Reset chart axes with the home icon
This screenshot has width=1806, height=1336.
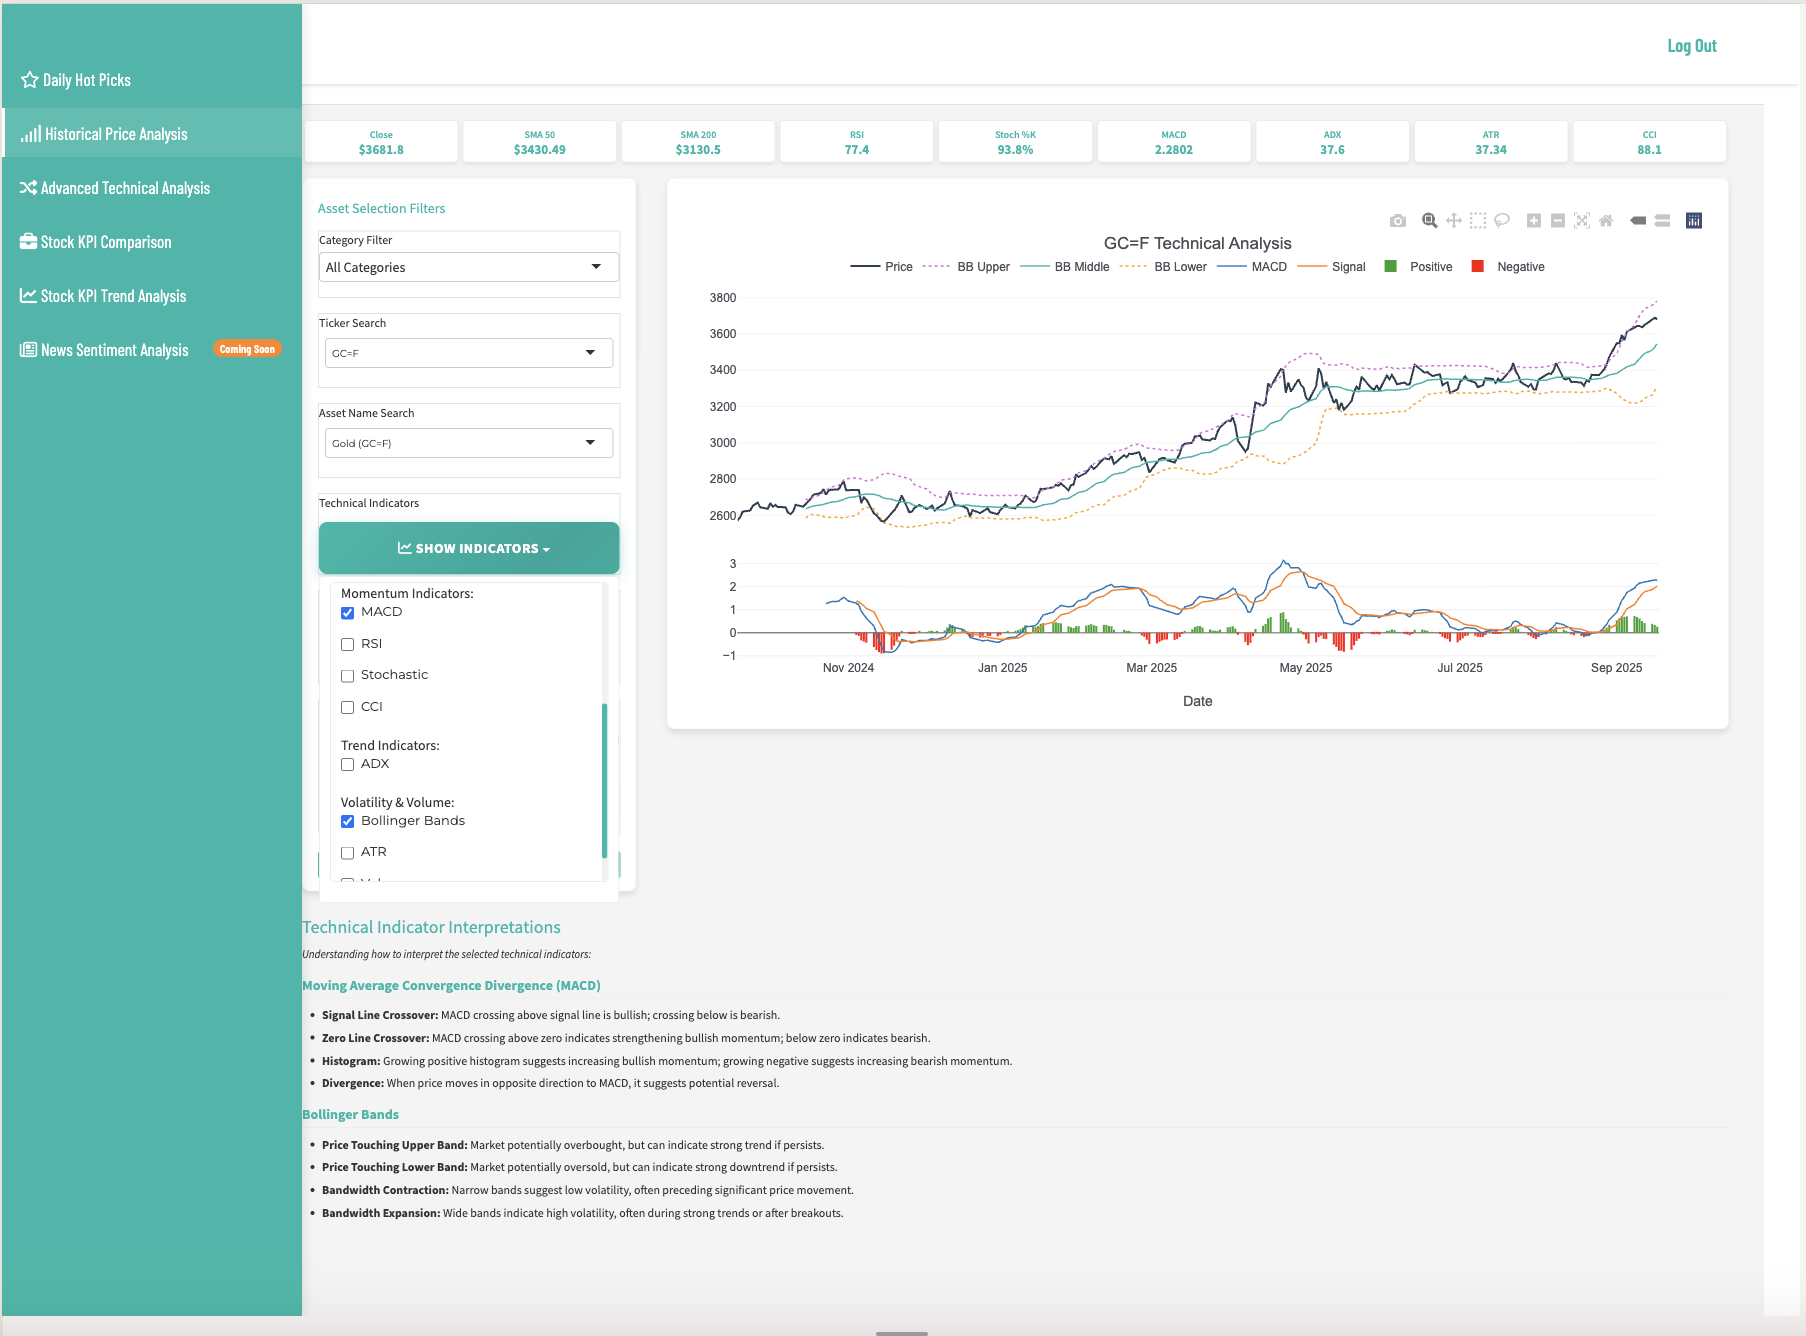[1606, 221]
